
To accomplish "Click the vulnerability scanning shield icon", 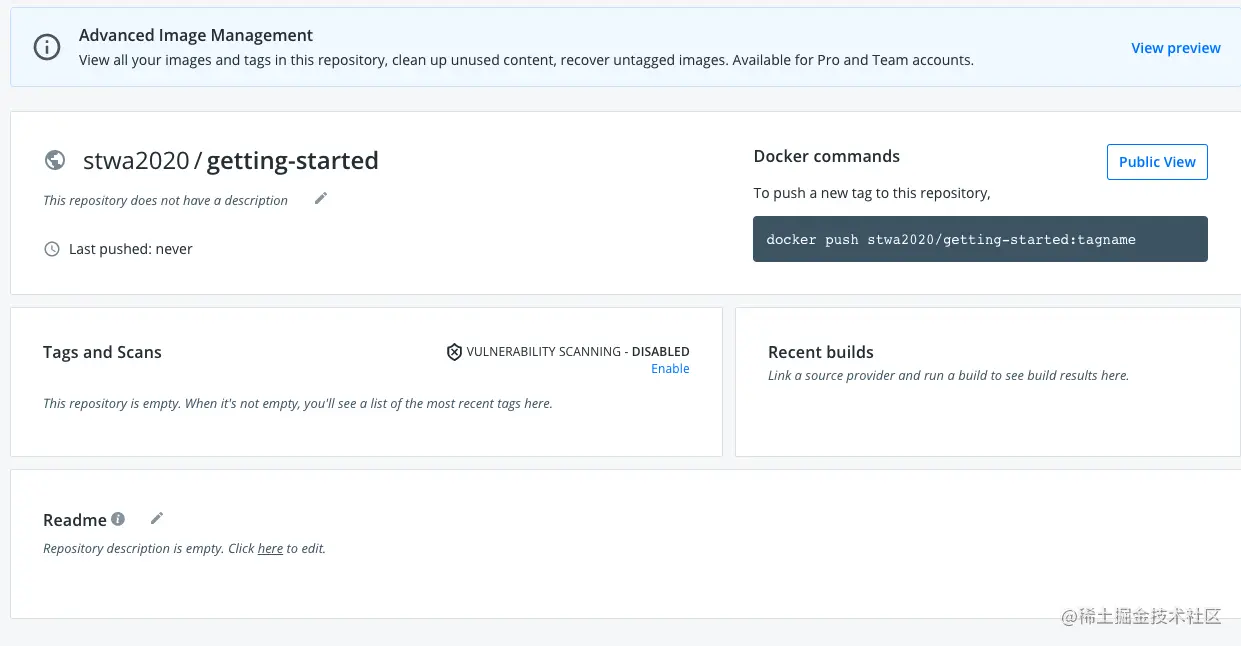I will click(x=454, y=352).
